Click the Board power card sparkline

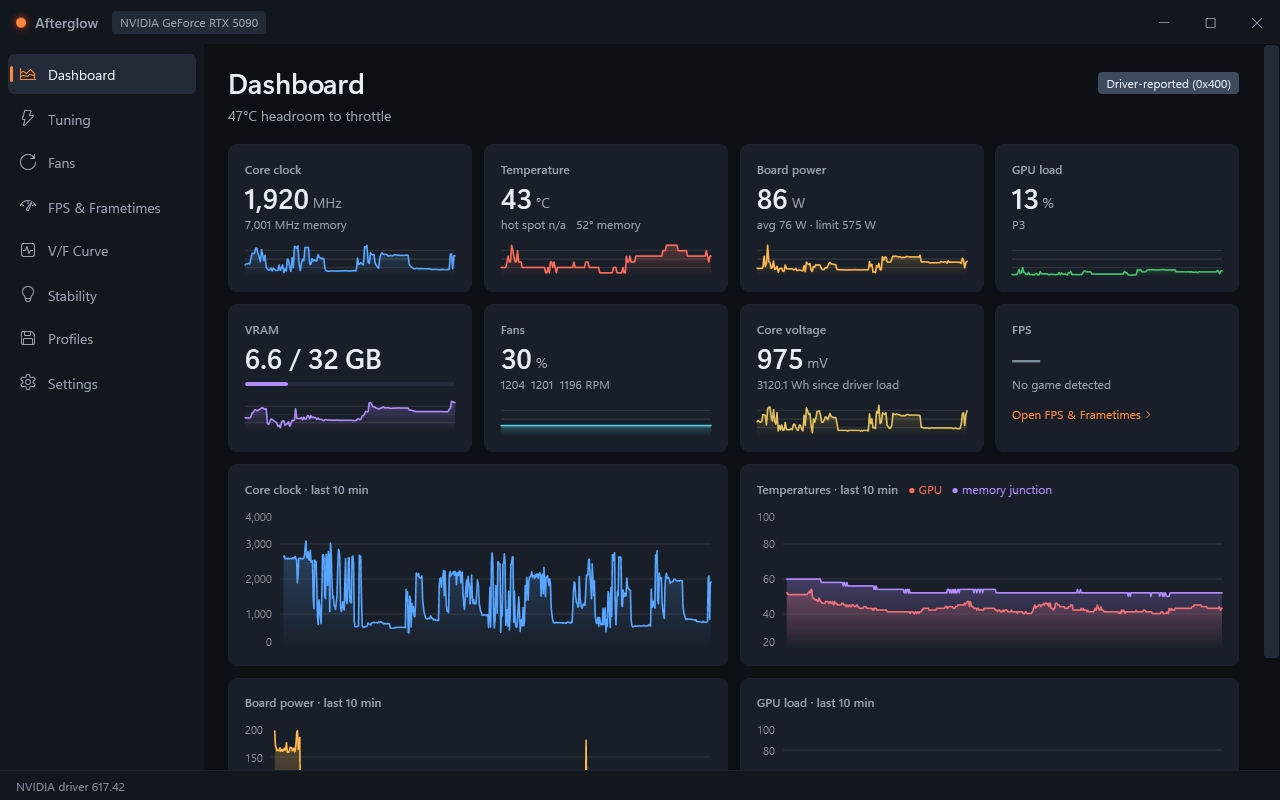tap(862, 259)
